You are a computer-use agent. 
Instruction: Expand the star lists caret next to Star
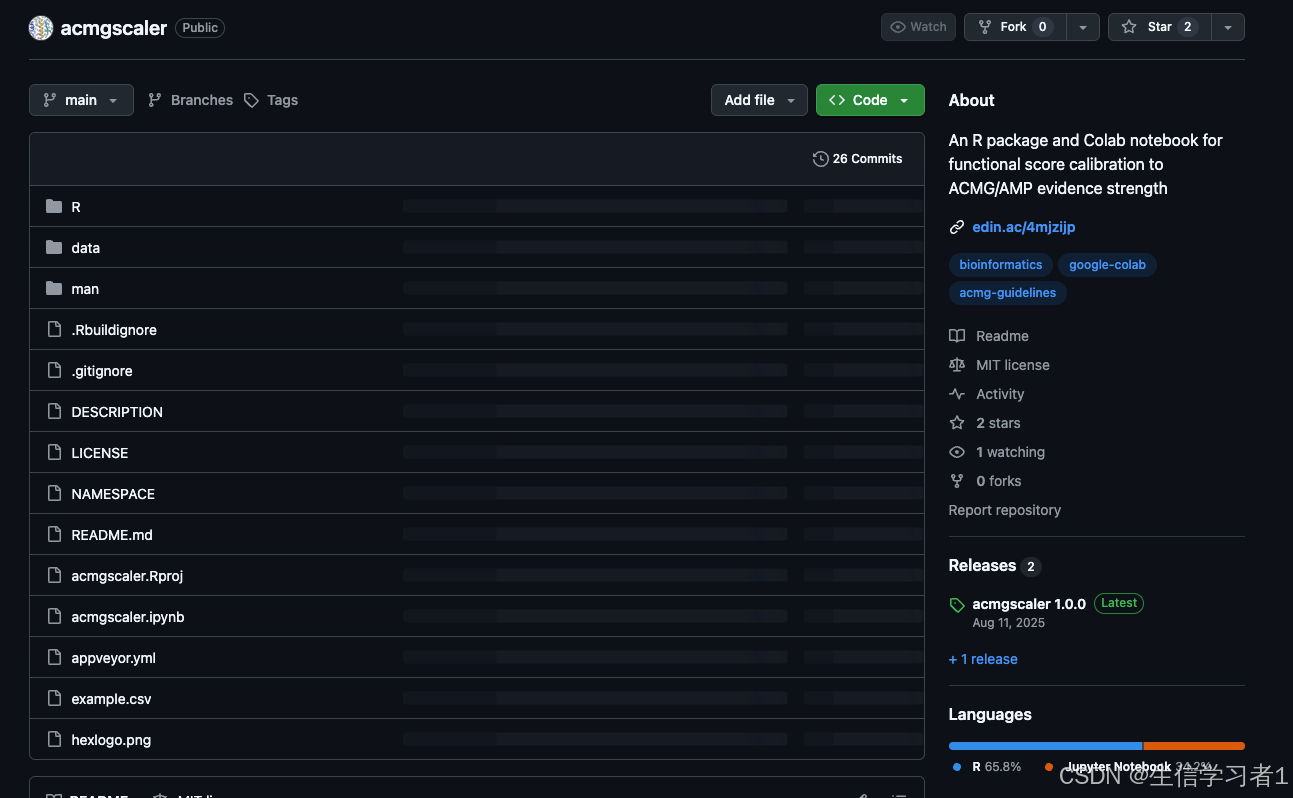[1228, 27]
